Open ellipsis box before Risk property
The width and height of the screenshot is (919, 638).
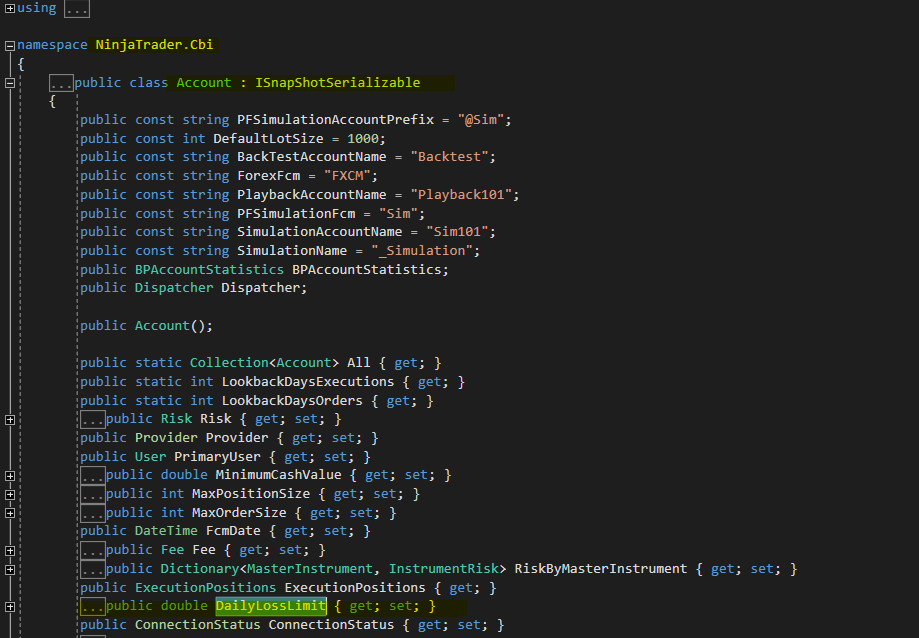pyautogui.click(x=93, y=419)
